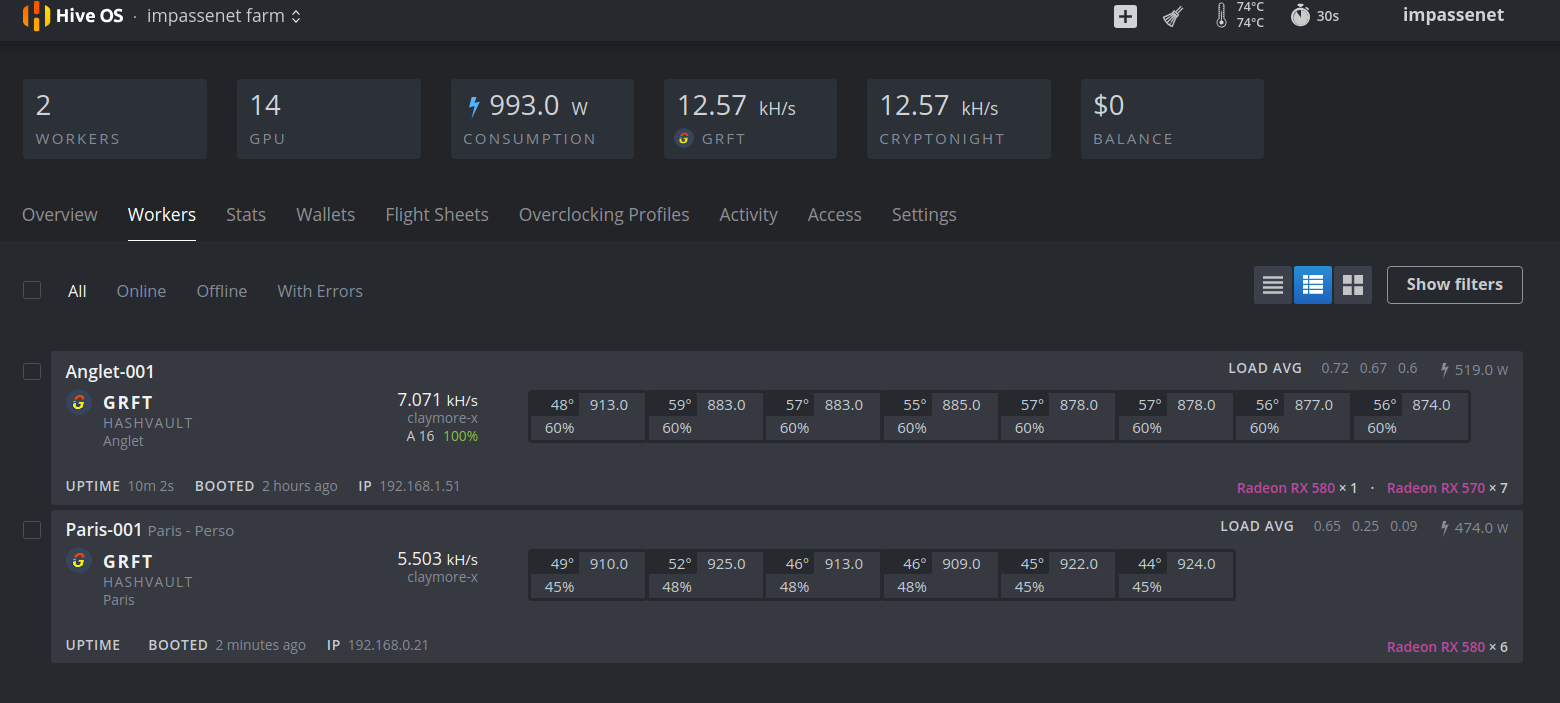The height and width of the screenshot is (703, 1560).
Task: Click the 7.071 kH/s hashrate value
Action: click(437, 400)
